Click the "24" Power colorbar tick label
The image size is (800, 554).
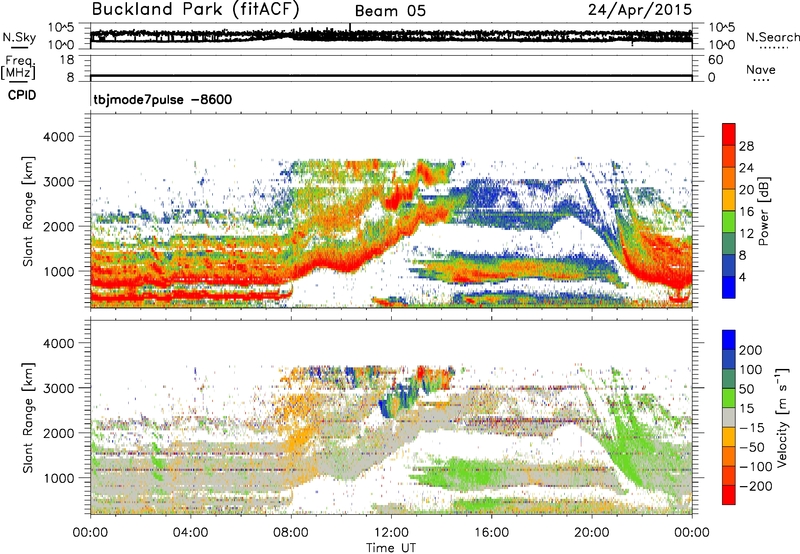(746, 168)
